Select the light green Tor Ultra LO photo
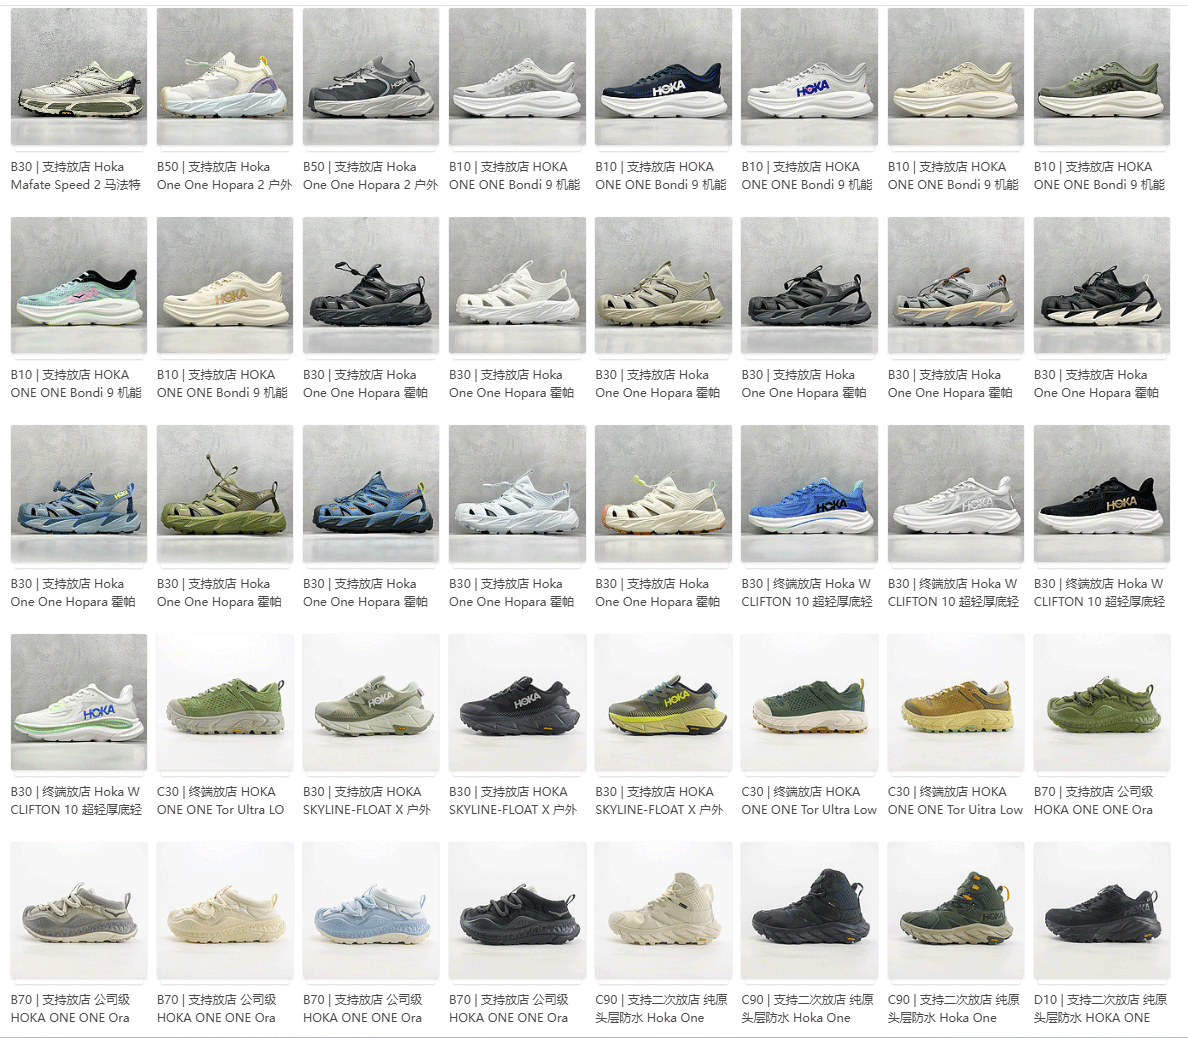Image resolution: width=1188 pixels, height=1038 pixels. [225, 702]
